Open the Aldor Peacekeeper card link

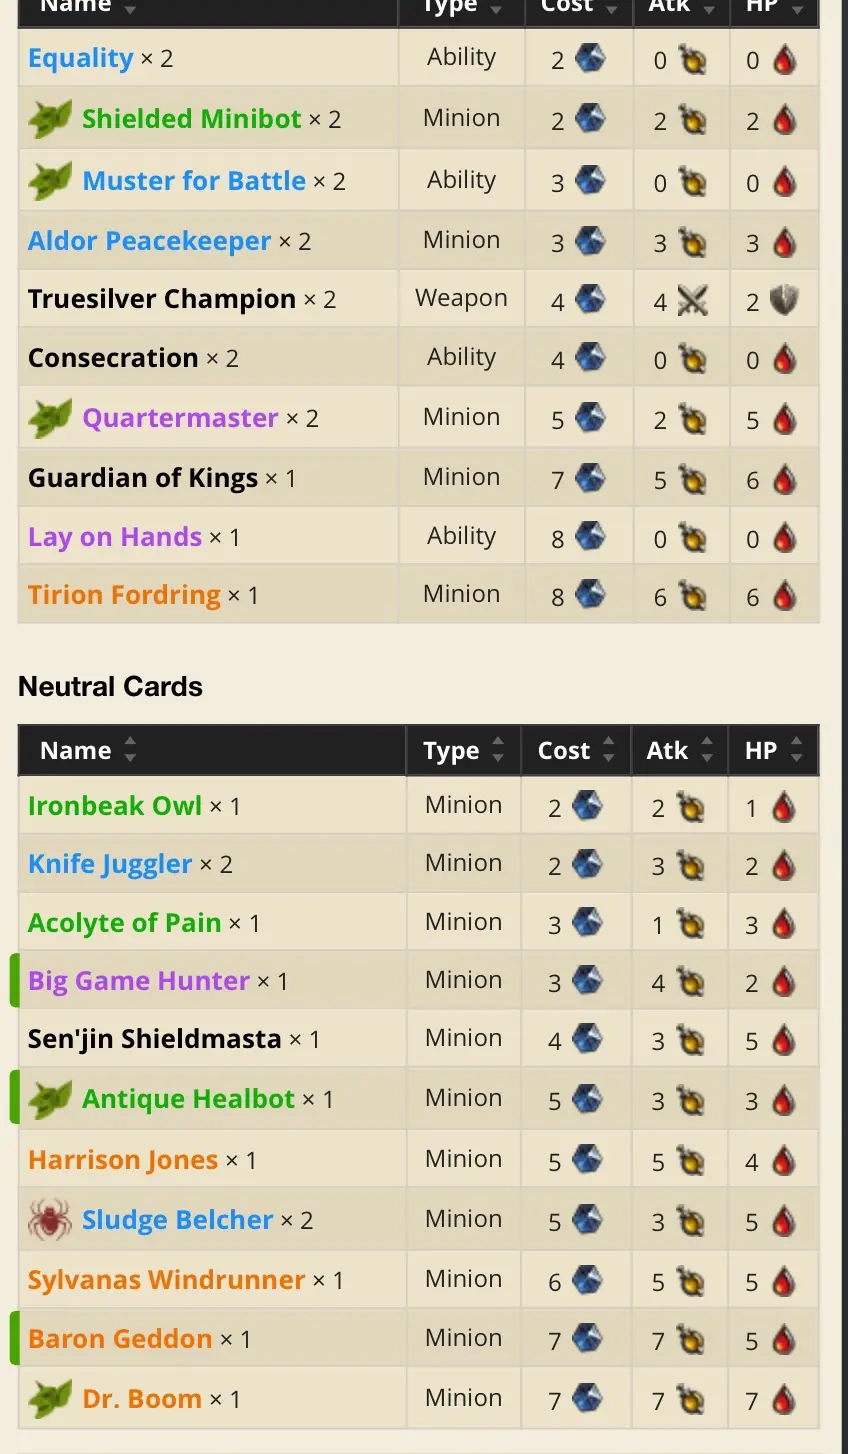tap(149, 241)
